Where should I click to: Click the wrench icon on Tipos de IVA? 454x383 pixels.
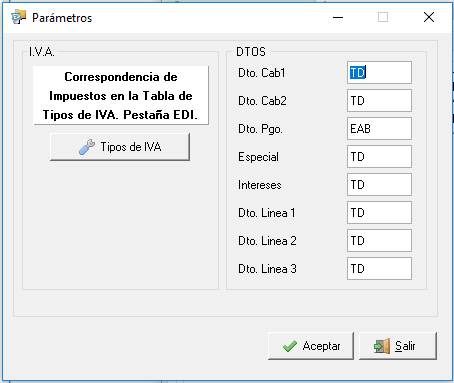click(87, 147)
